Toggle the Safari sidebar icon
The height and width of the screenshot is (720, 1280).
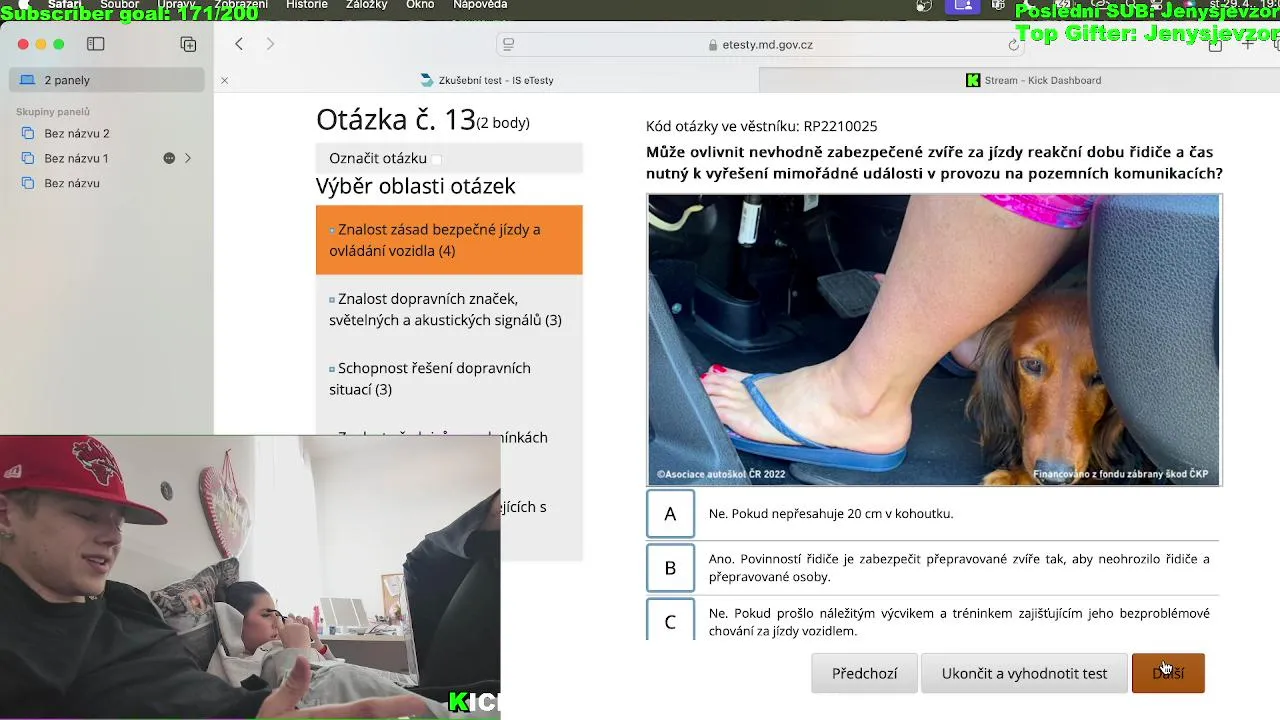click(96, 44)
